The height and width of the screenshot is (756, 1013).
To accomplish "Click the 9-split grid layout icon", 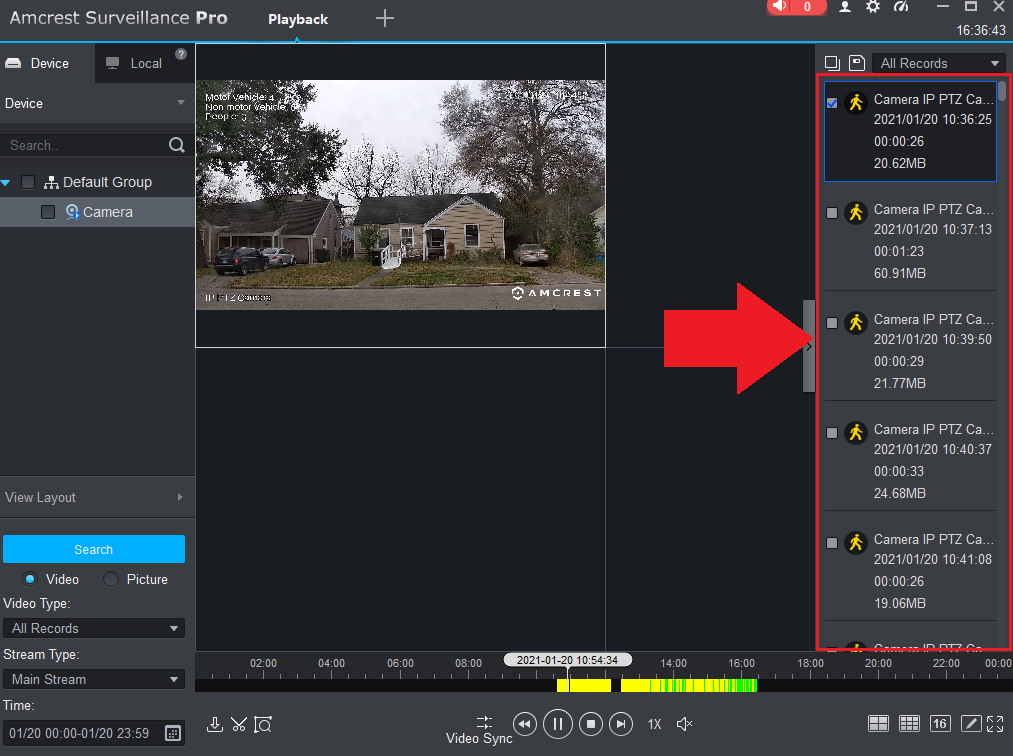I will 909,723.
